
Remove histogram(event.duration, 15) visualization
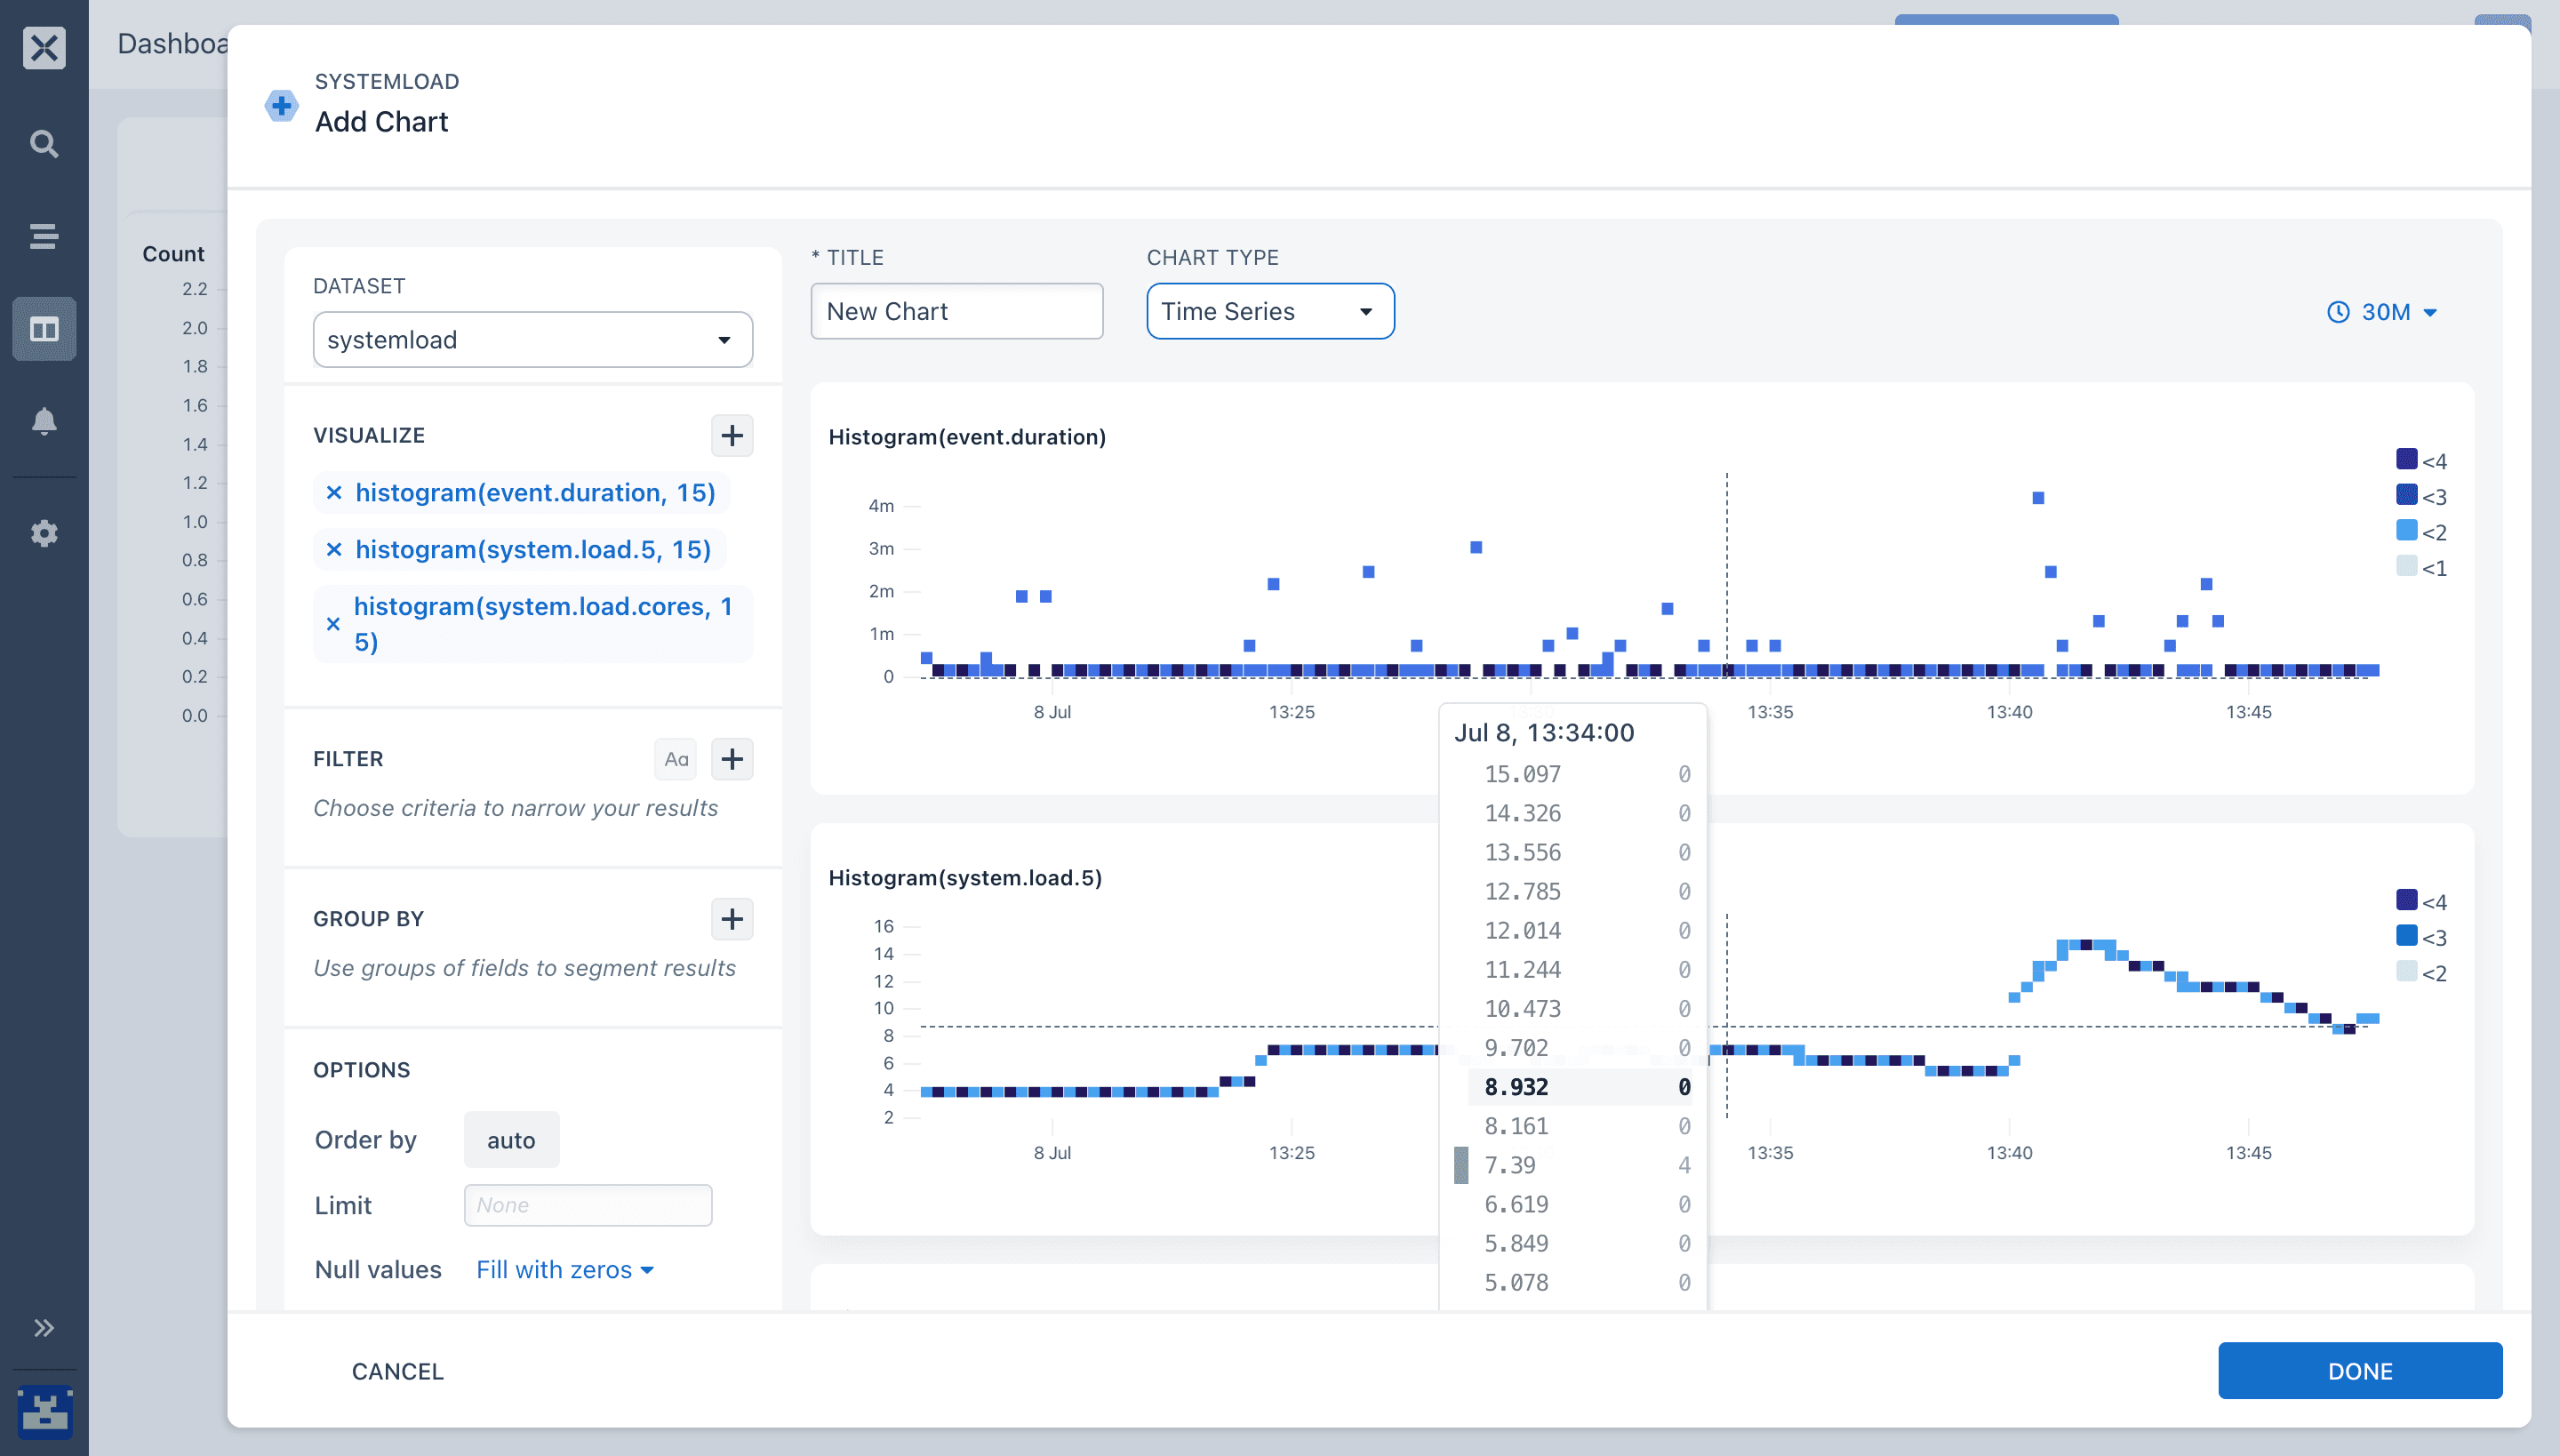click(334, 492)
